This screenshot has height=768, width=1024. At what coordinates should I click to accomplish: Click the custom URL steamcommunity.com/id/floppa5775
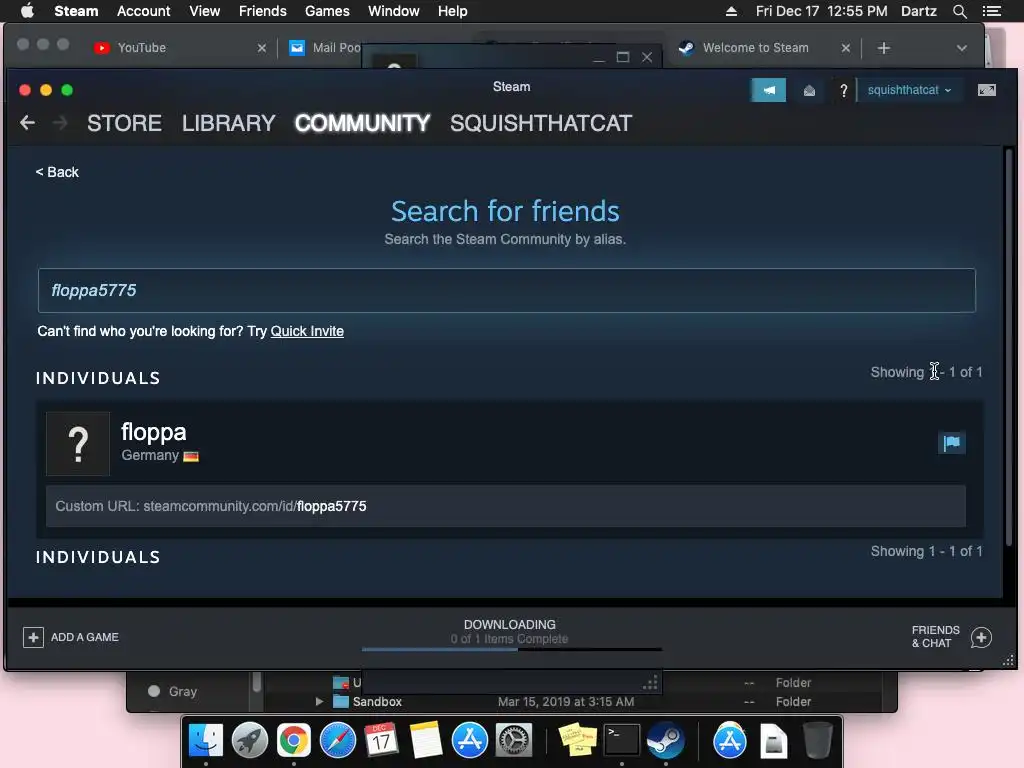point(255,506)
